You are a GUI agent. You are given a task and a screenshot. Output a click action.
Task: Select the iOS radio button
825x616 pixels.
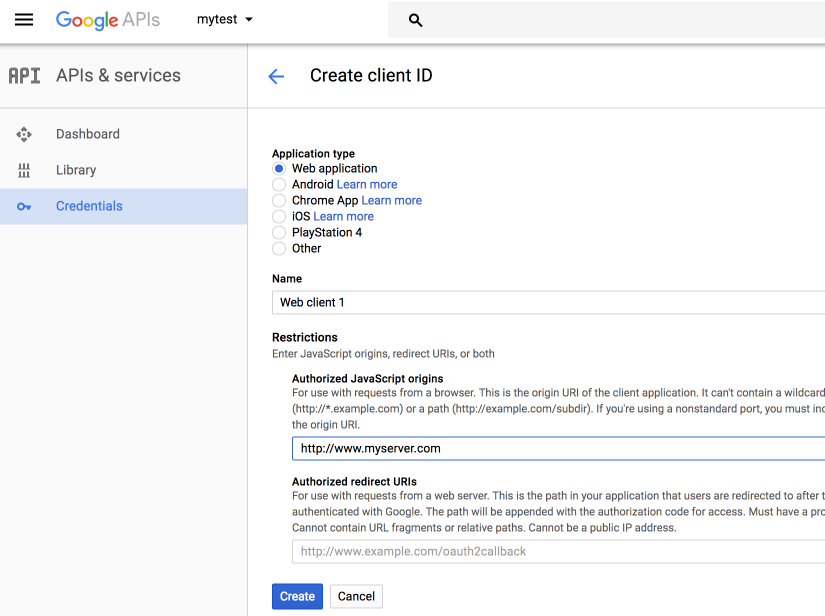point(279,217)
